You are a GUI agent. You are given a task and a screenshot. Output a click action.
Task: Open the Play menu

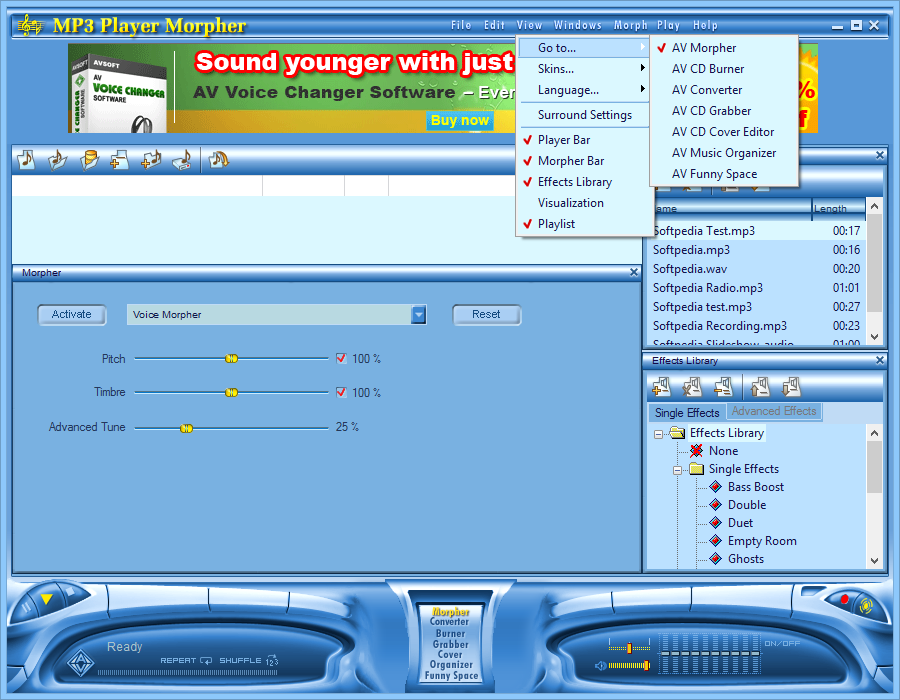(x=669, y=25)
